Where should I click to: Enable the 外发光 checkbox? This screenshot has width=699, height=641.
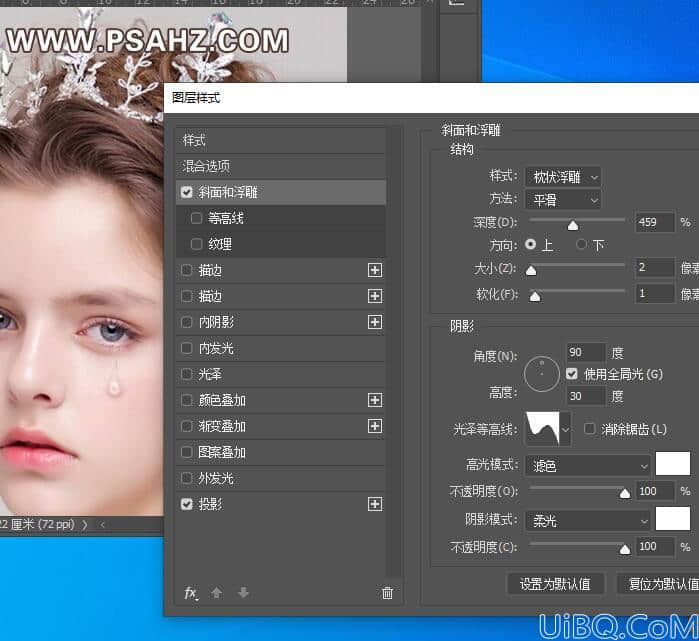click(x=187, y=478)
